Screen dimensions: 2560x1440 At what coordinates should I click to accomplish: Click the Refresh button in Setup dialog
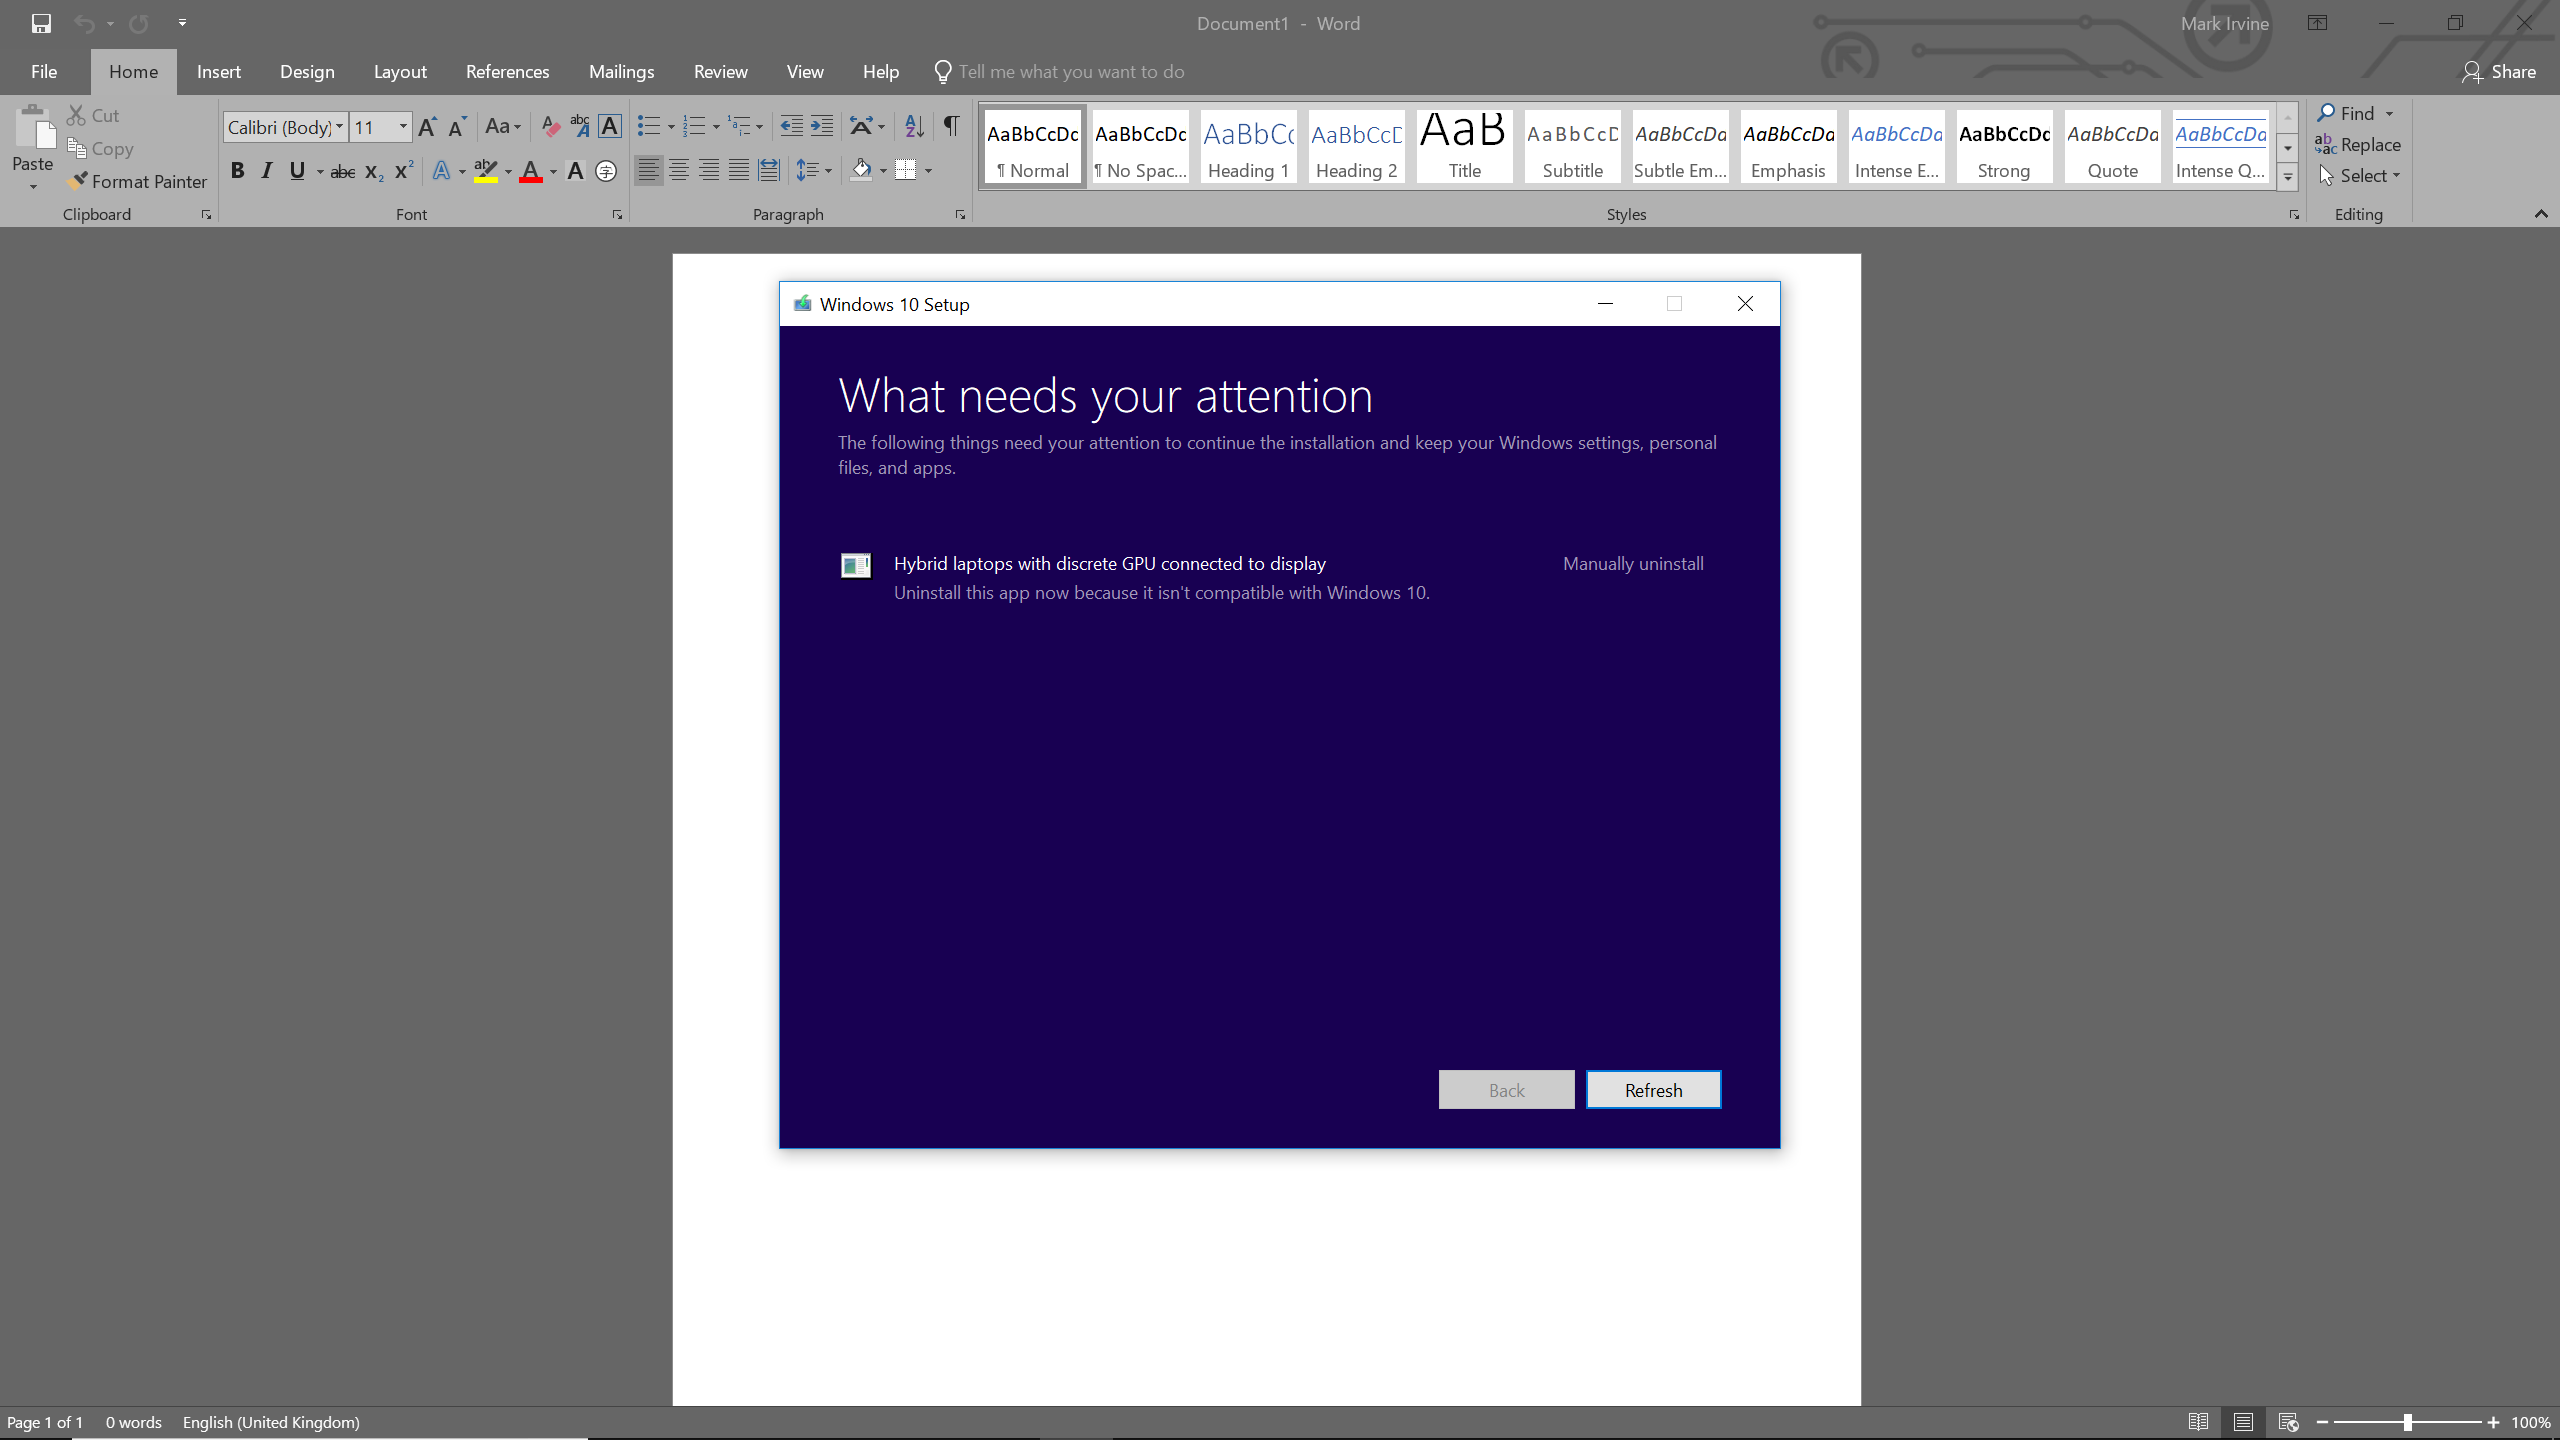tap(1653, 1090)
